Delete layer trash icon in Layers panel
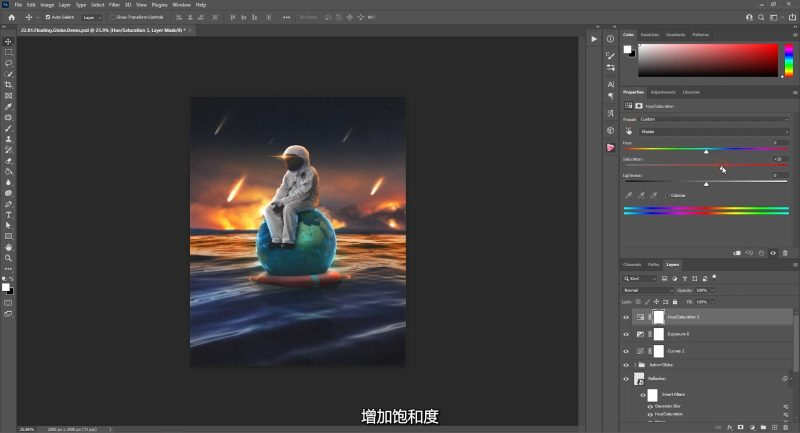The width and height of the screenshot is (800, 433). [786, 427]
